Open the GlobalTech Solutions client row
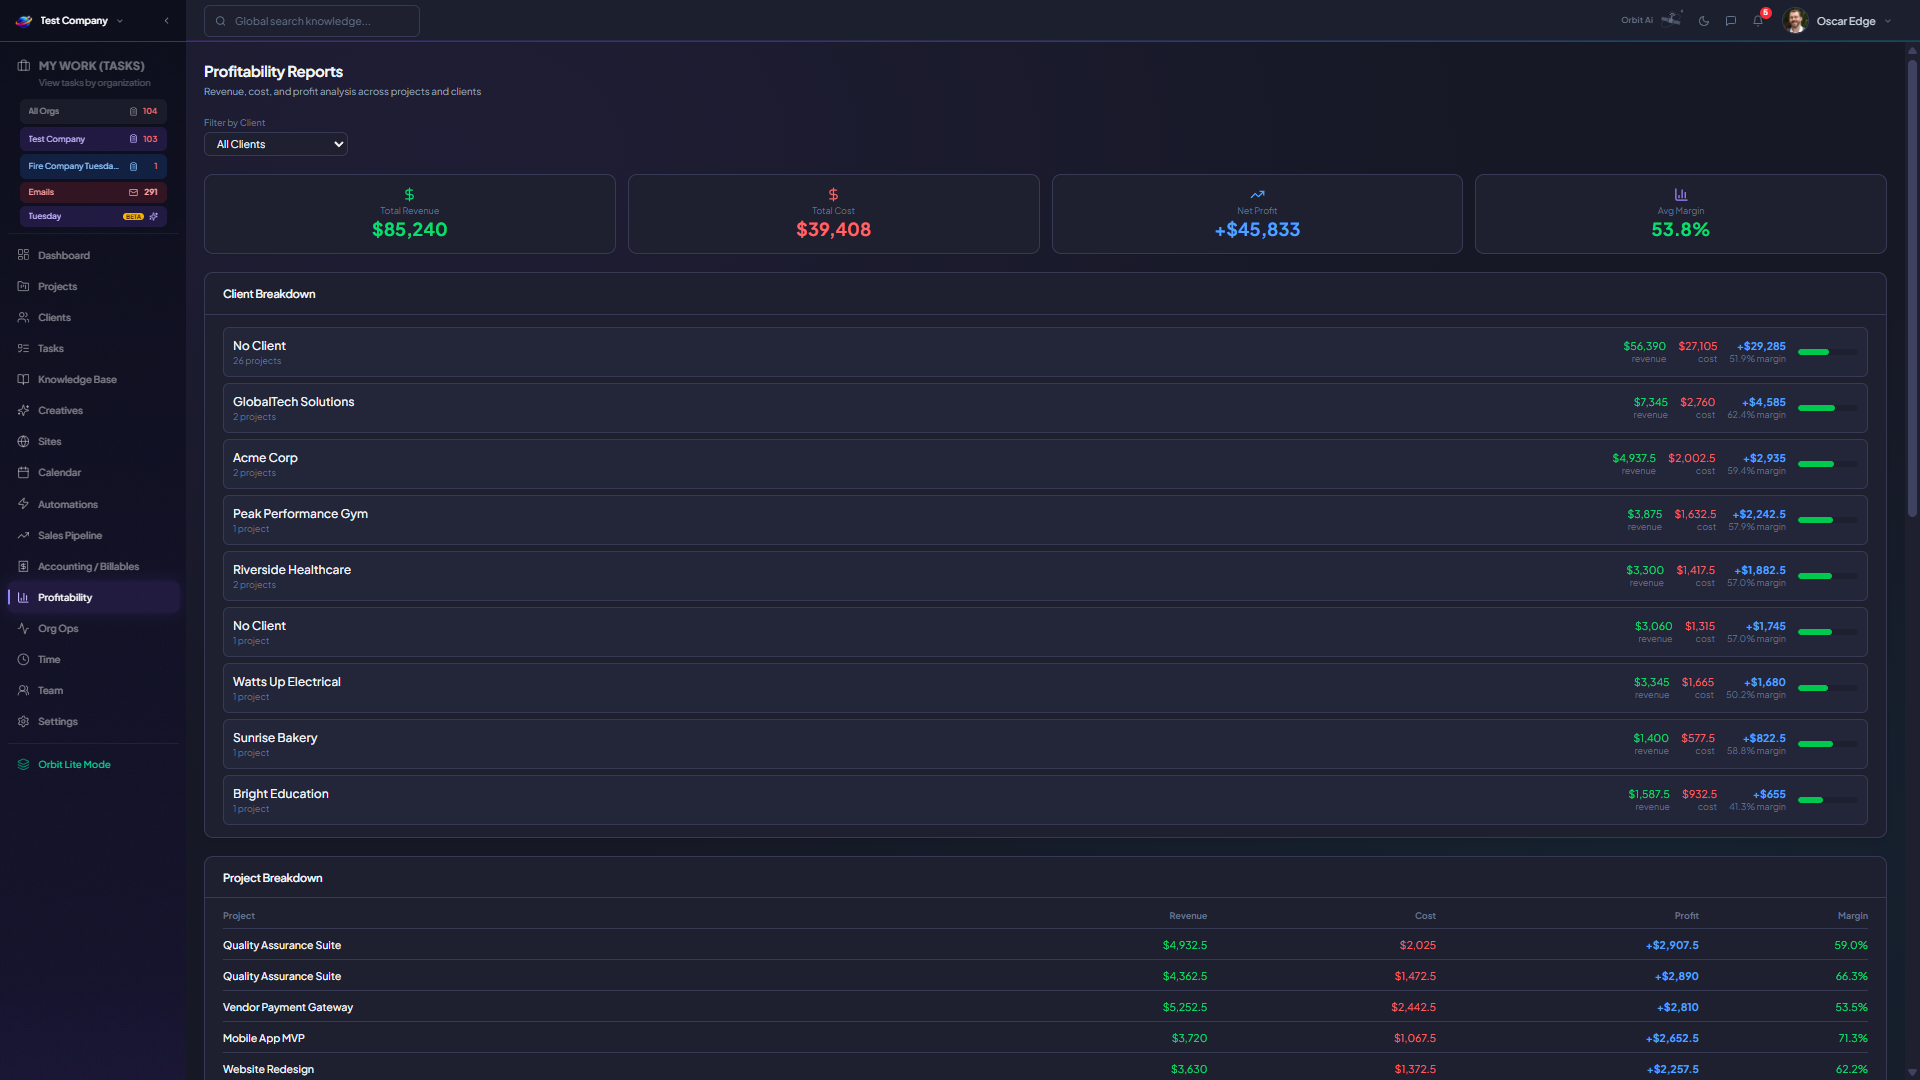1920x1080 pixels. tap(1045, 408)
